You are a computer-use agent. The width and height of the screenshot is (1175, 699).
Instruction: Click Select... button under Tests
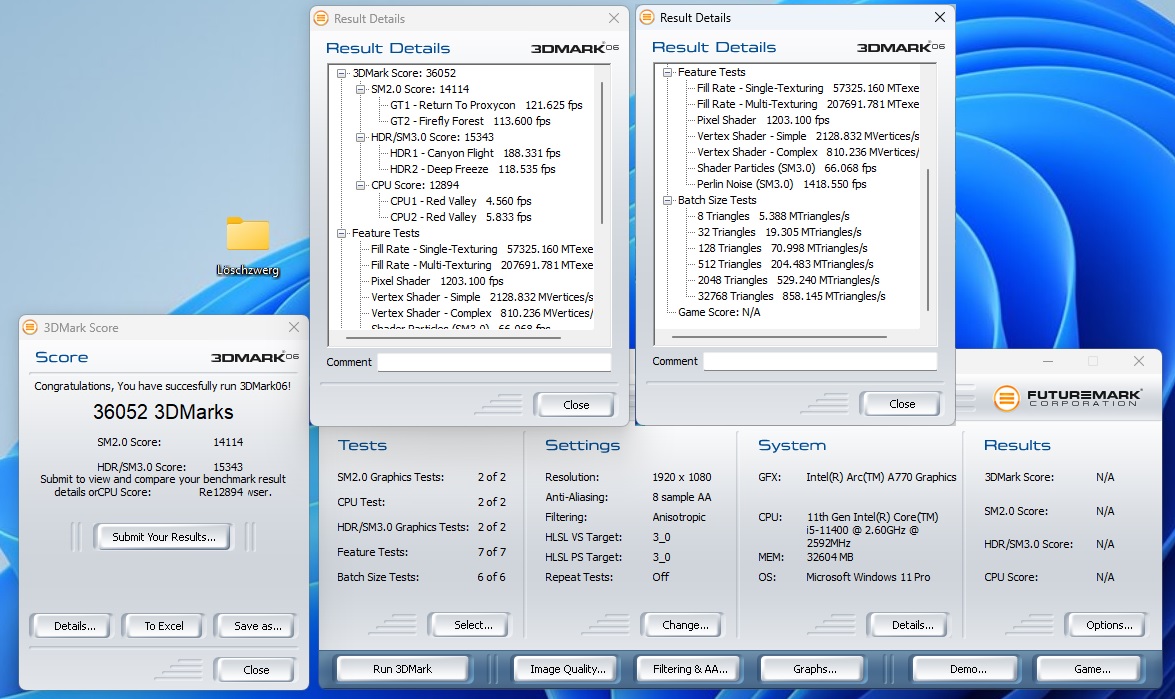[472, 625]
